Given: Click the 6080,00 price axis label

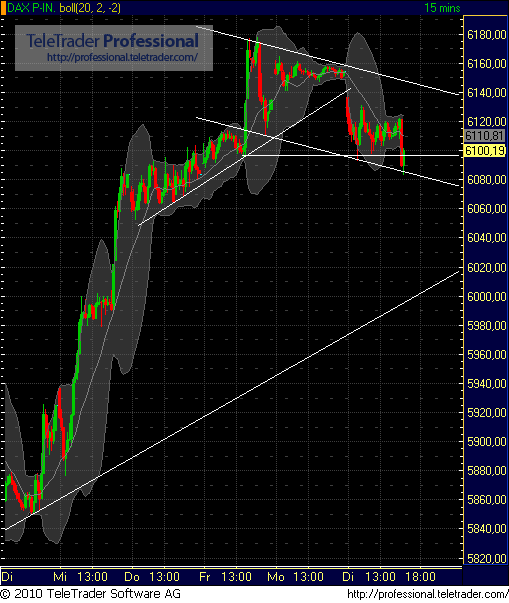Looking at the screenshot, I should click(486, 180).
